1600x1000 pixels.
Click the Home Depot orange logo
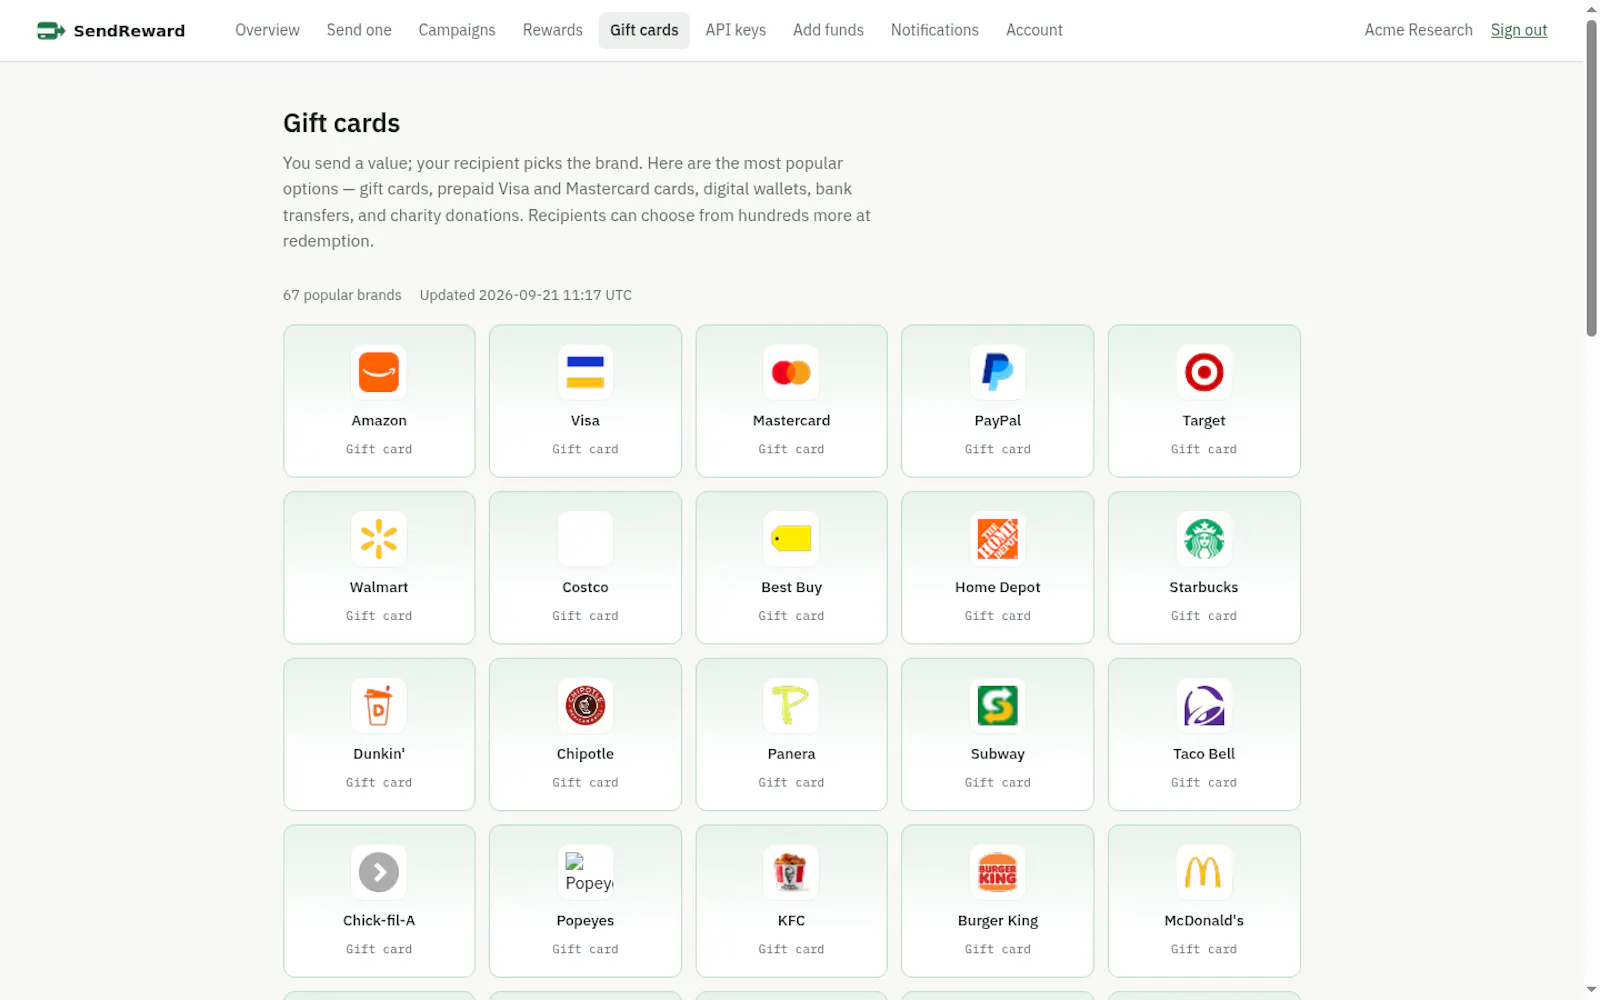998,539
